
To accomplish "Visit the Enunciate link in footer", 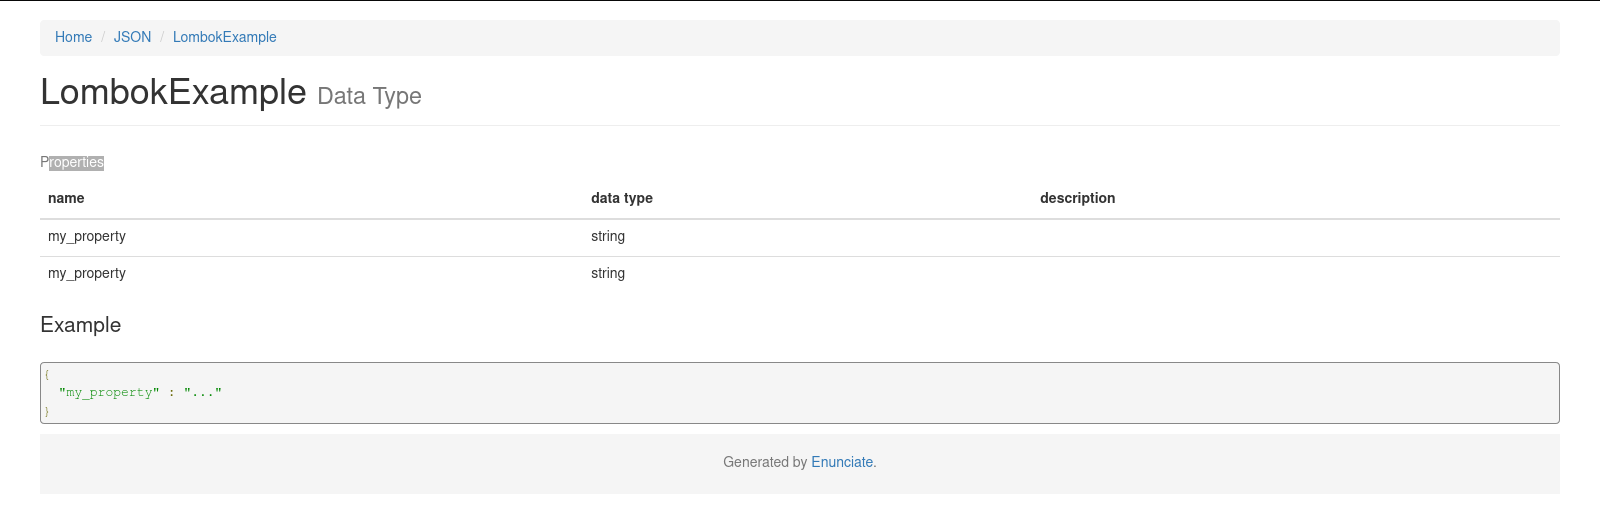I will click(842, 462).
